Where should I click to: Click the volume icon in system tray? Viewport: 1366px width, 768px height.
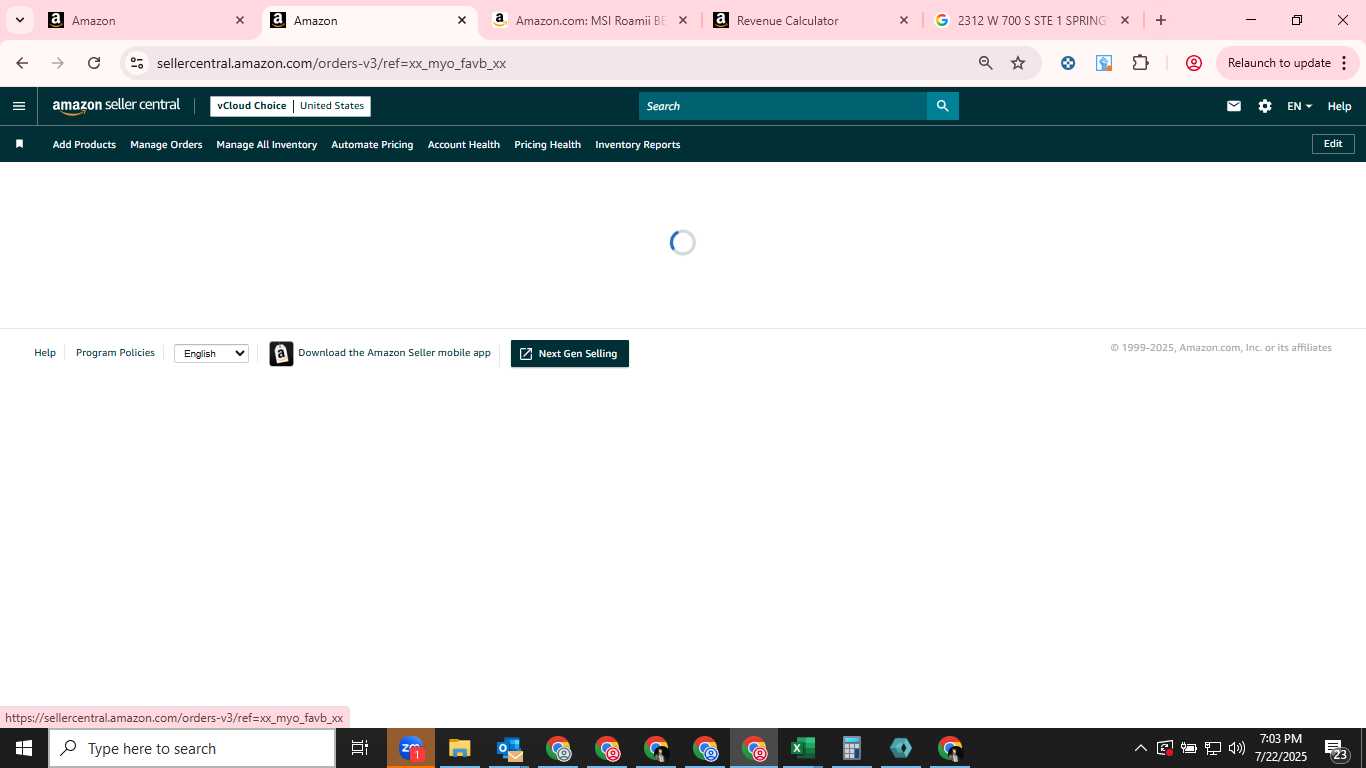[x=1237, y=748]
